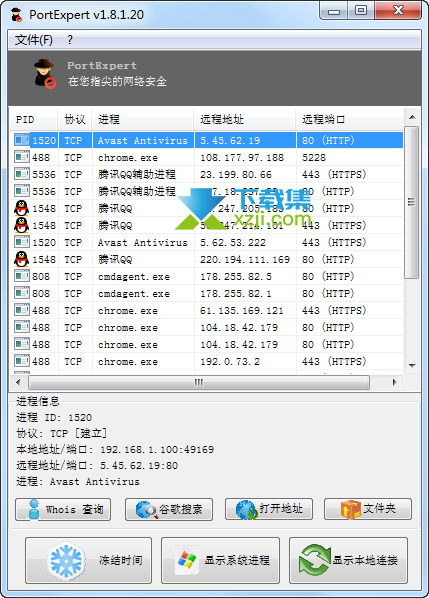Sort by the 远程端口 column header
The width and height of the screenshot is (429, 598).
pos(350,119)
